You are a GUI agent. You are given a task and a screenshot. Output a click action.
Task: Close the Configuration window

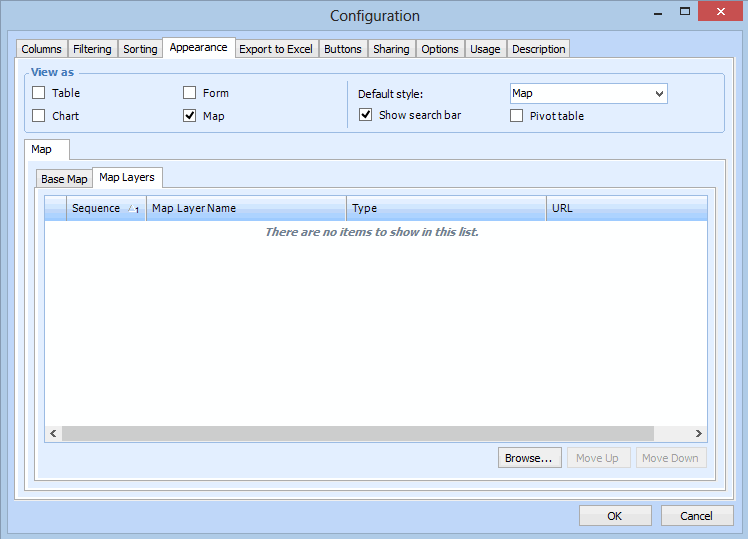coord(721,11)
